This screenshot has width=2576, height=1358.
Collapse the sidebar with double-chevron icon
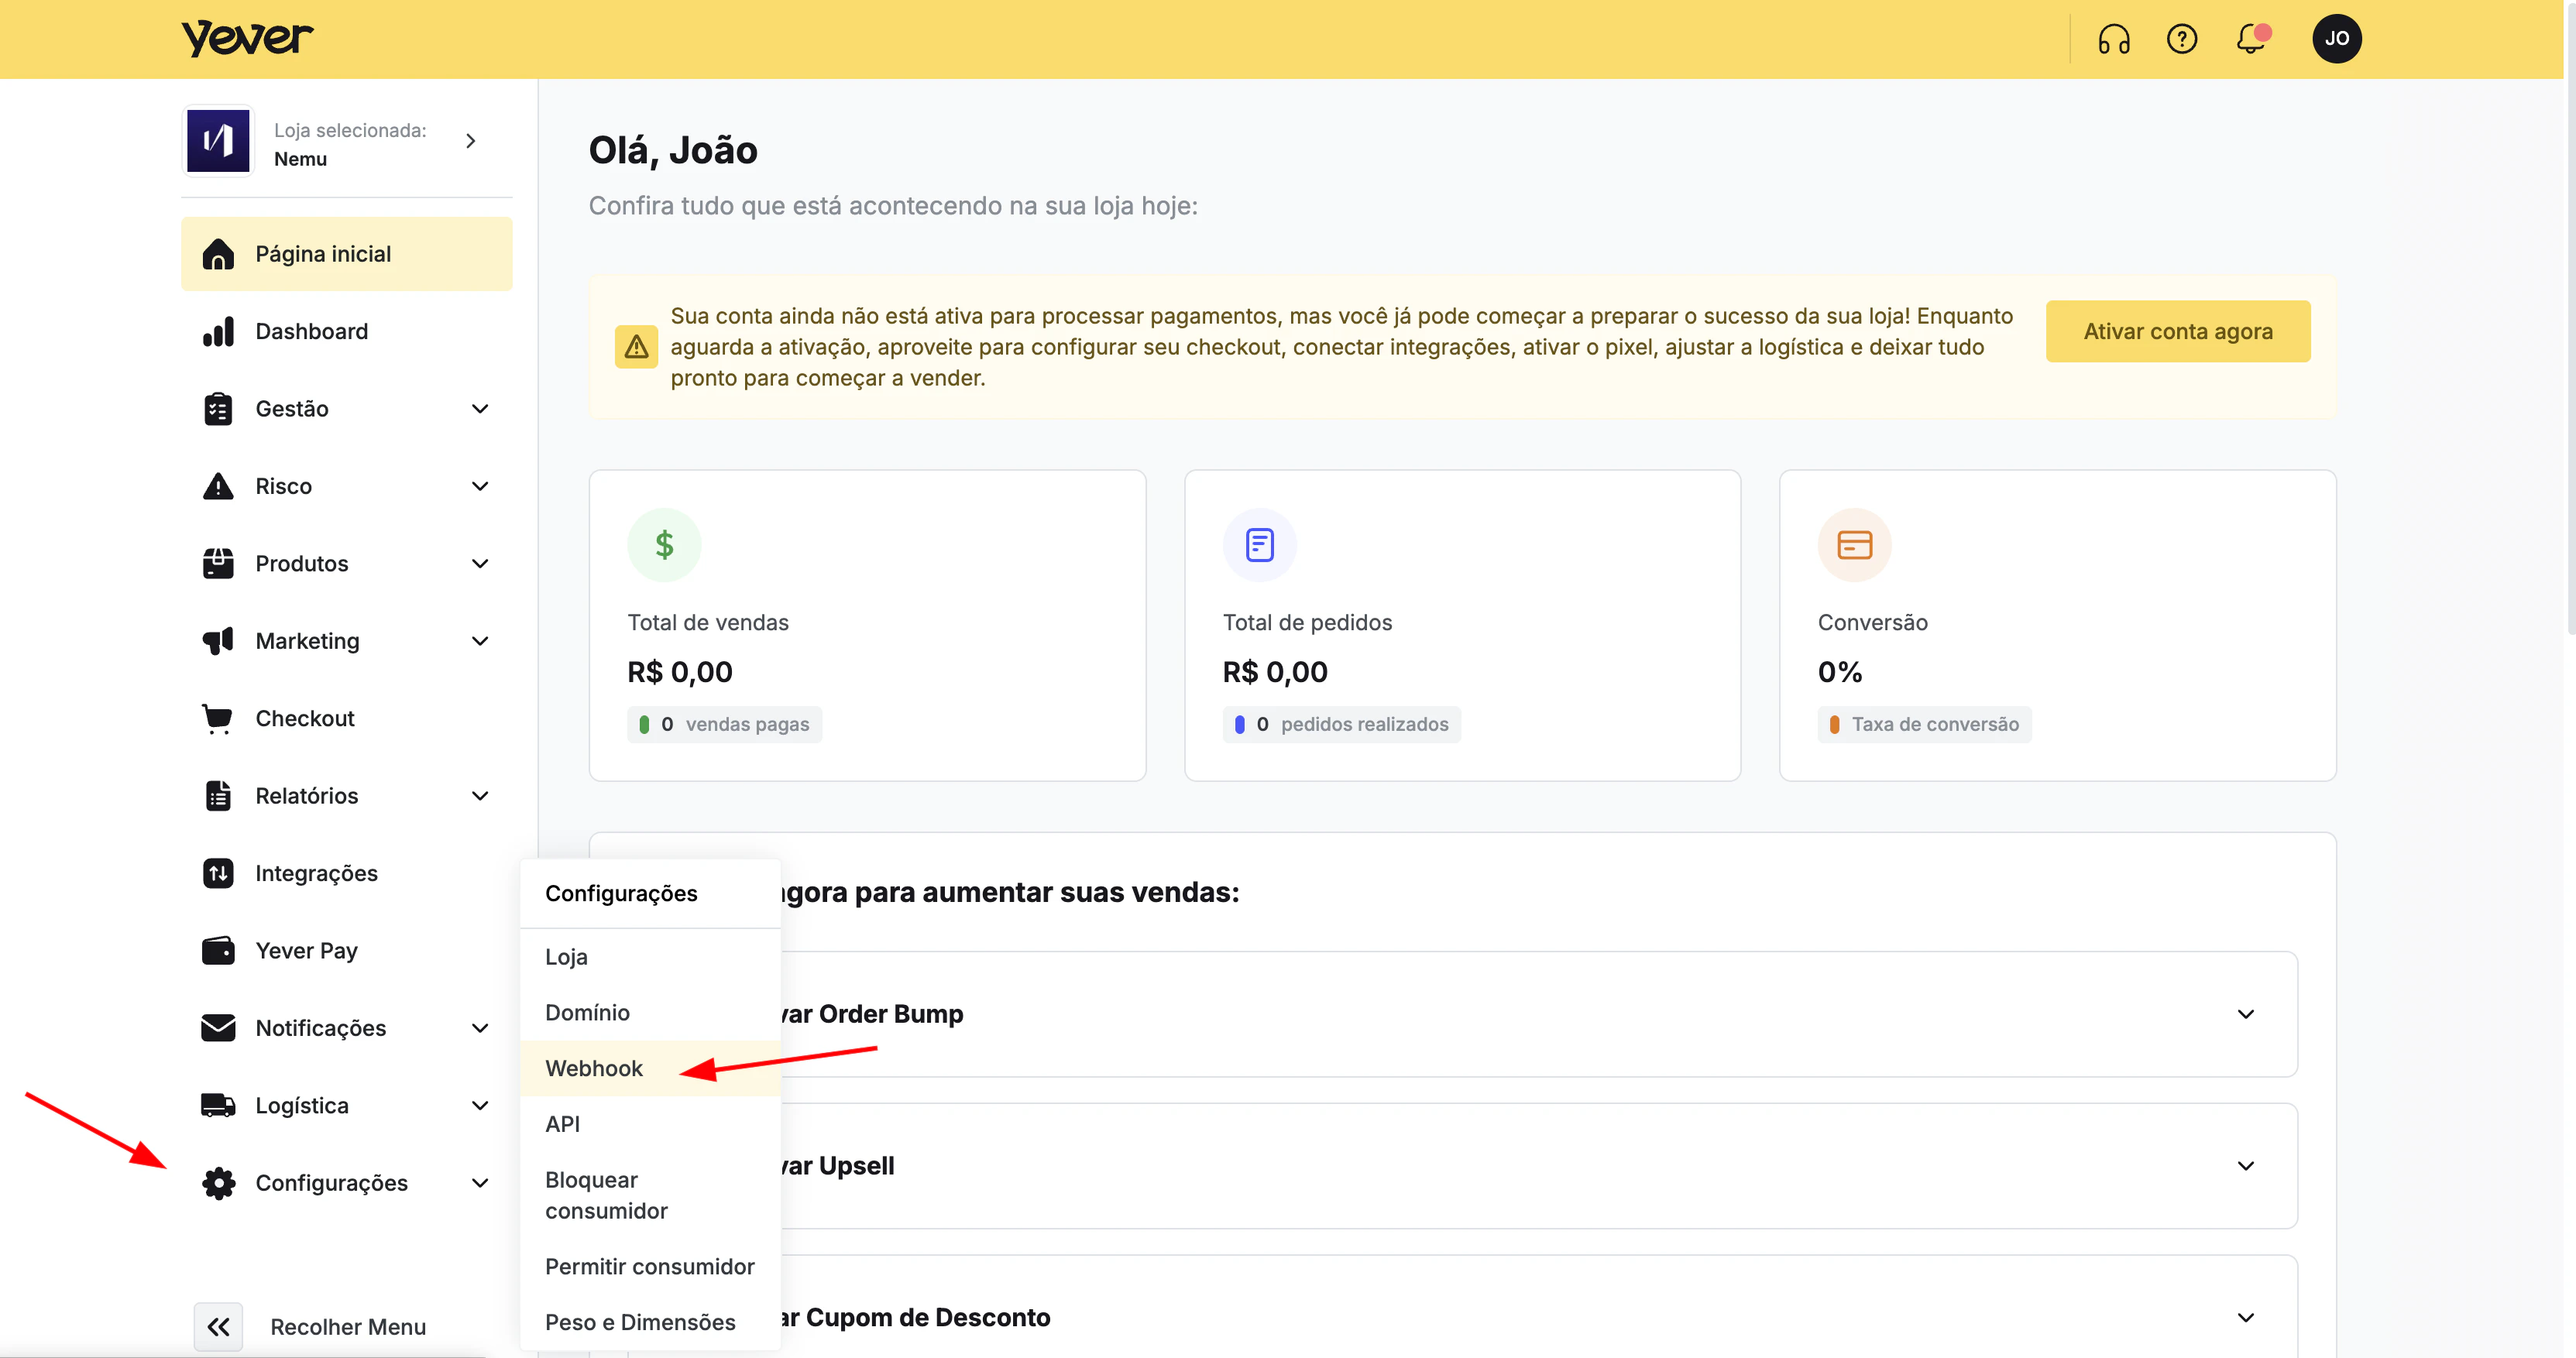click(x=218, y=1326)
